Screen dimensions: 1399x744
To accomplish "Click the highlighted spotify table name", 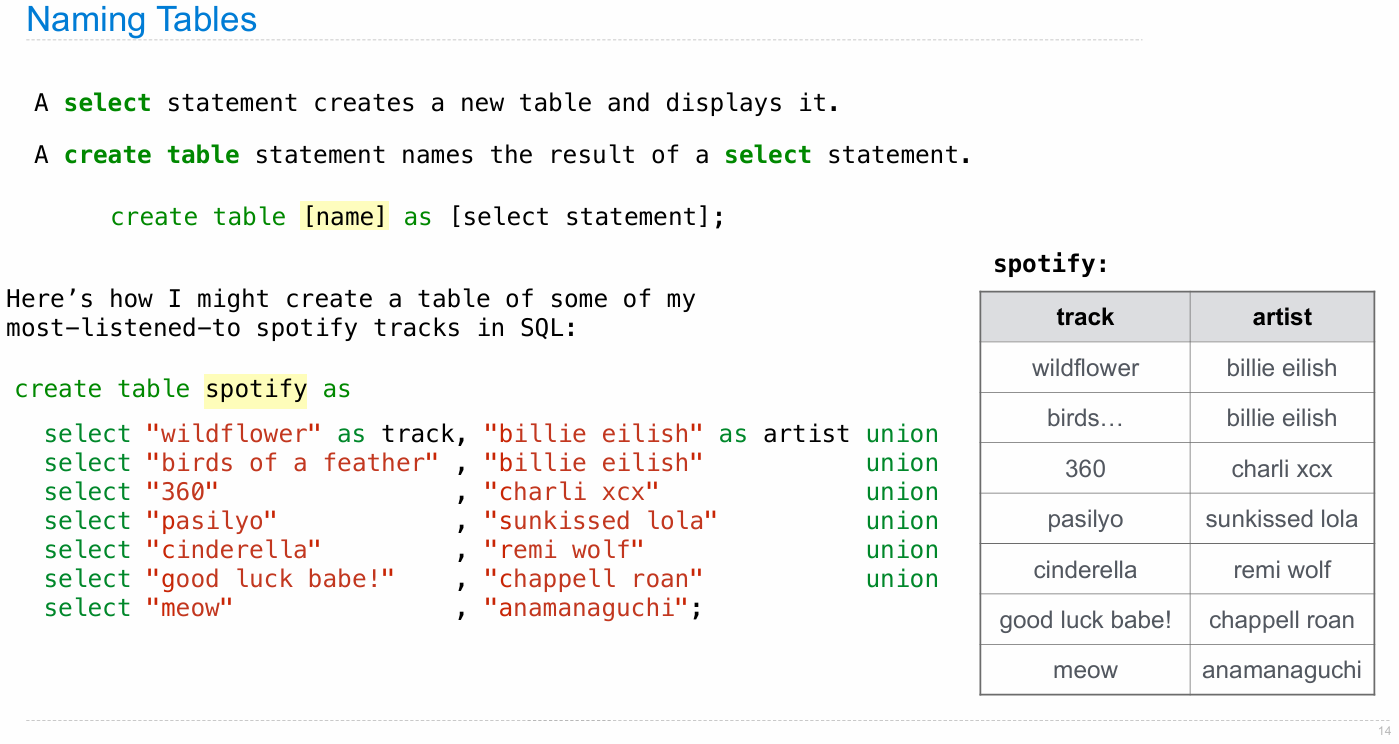I will pos(256,389).
